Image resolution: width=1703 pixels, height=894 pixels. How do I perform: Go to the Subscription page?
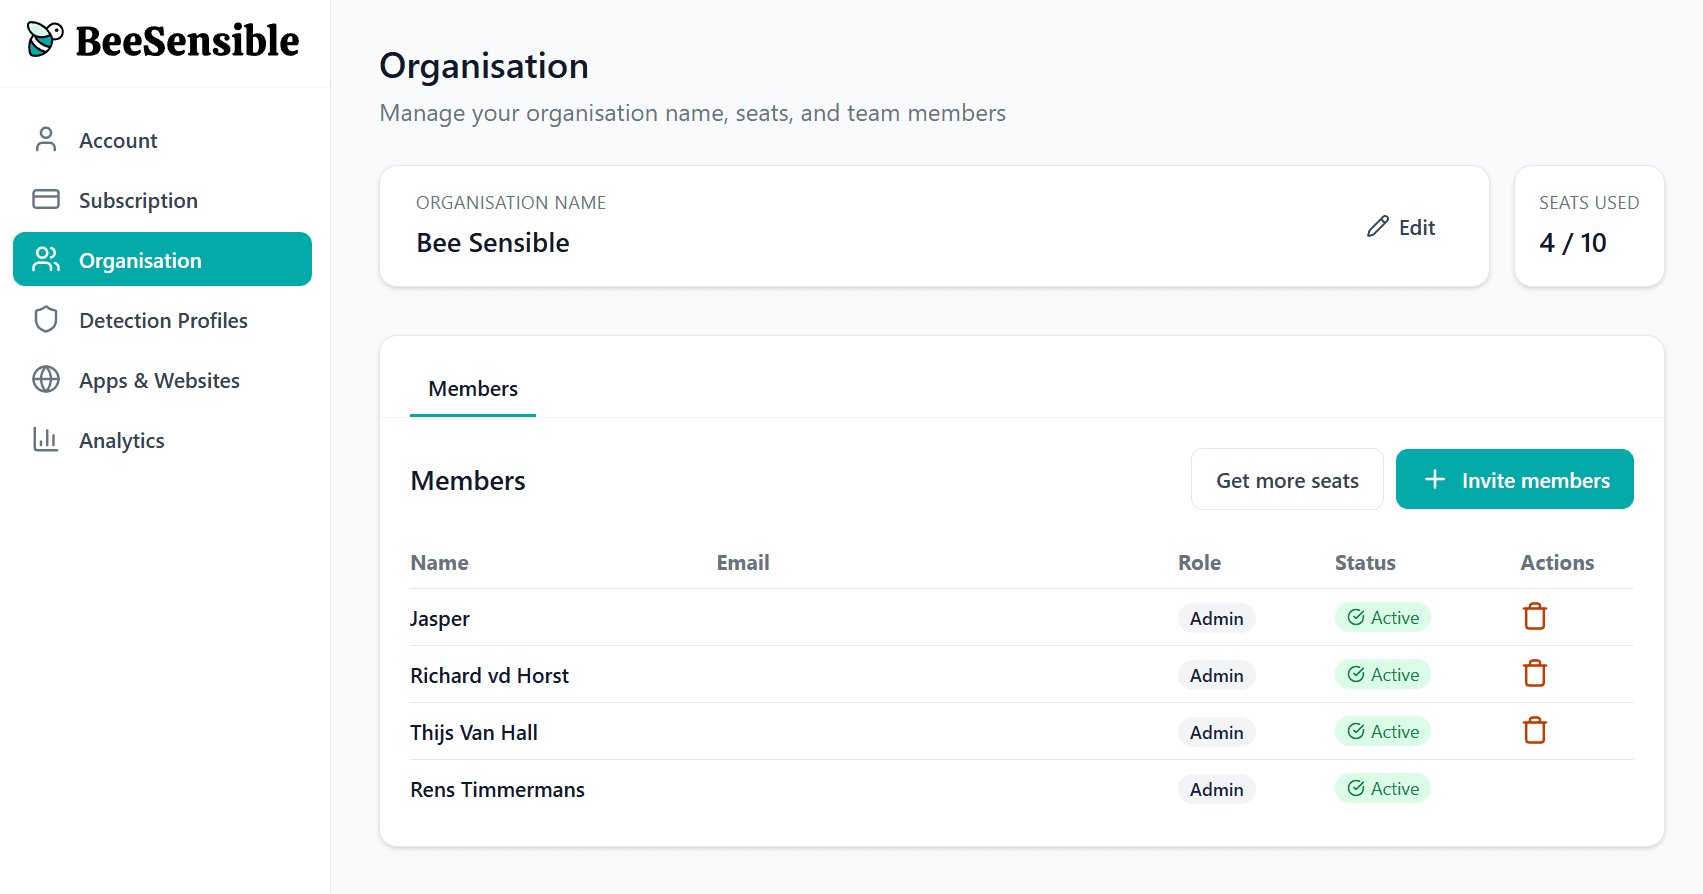click(x=138, y=200)
